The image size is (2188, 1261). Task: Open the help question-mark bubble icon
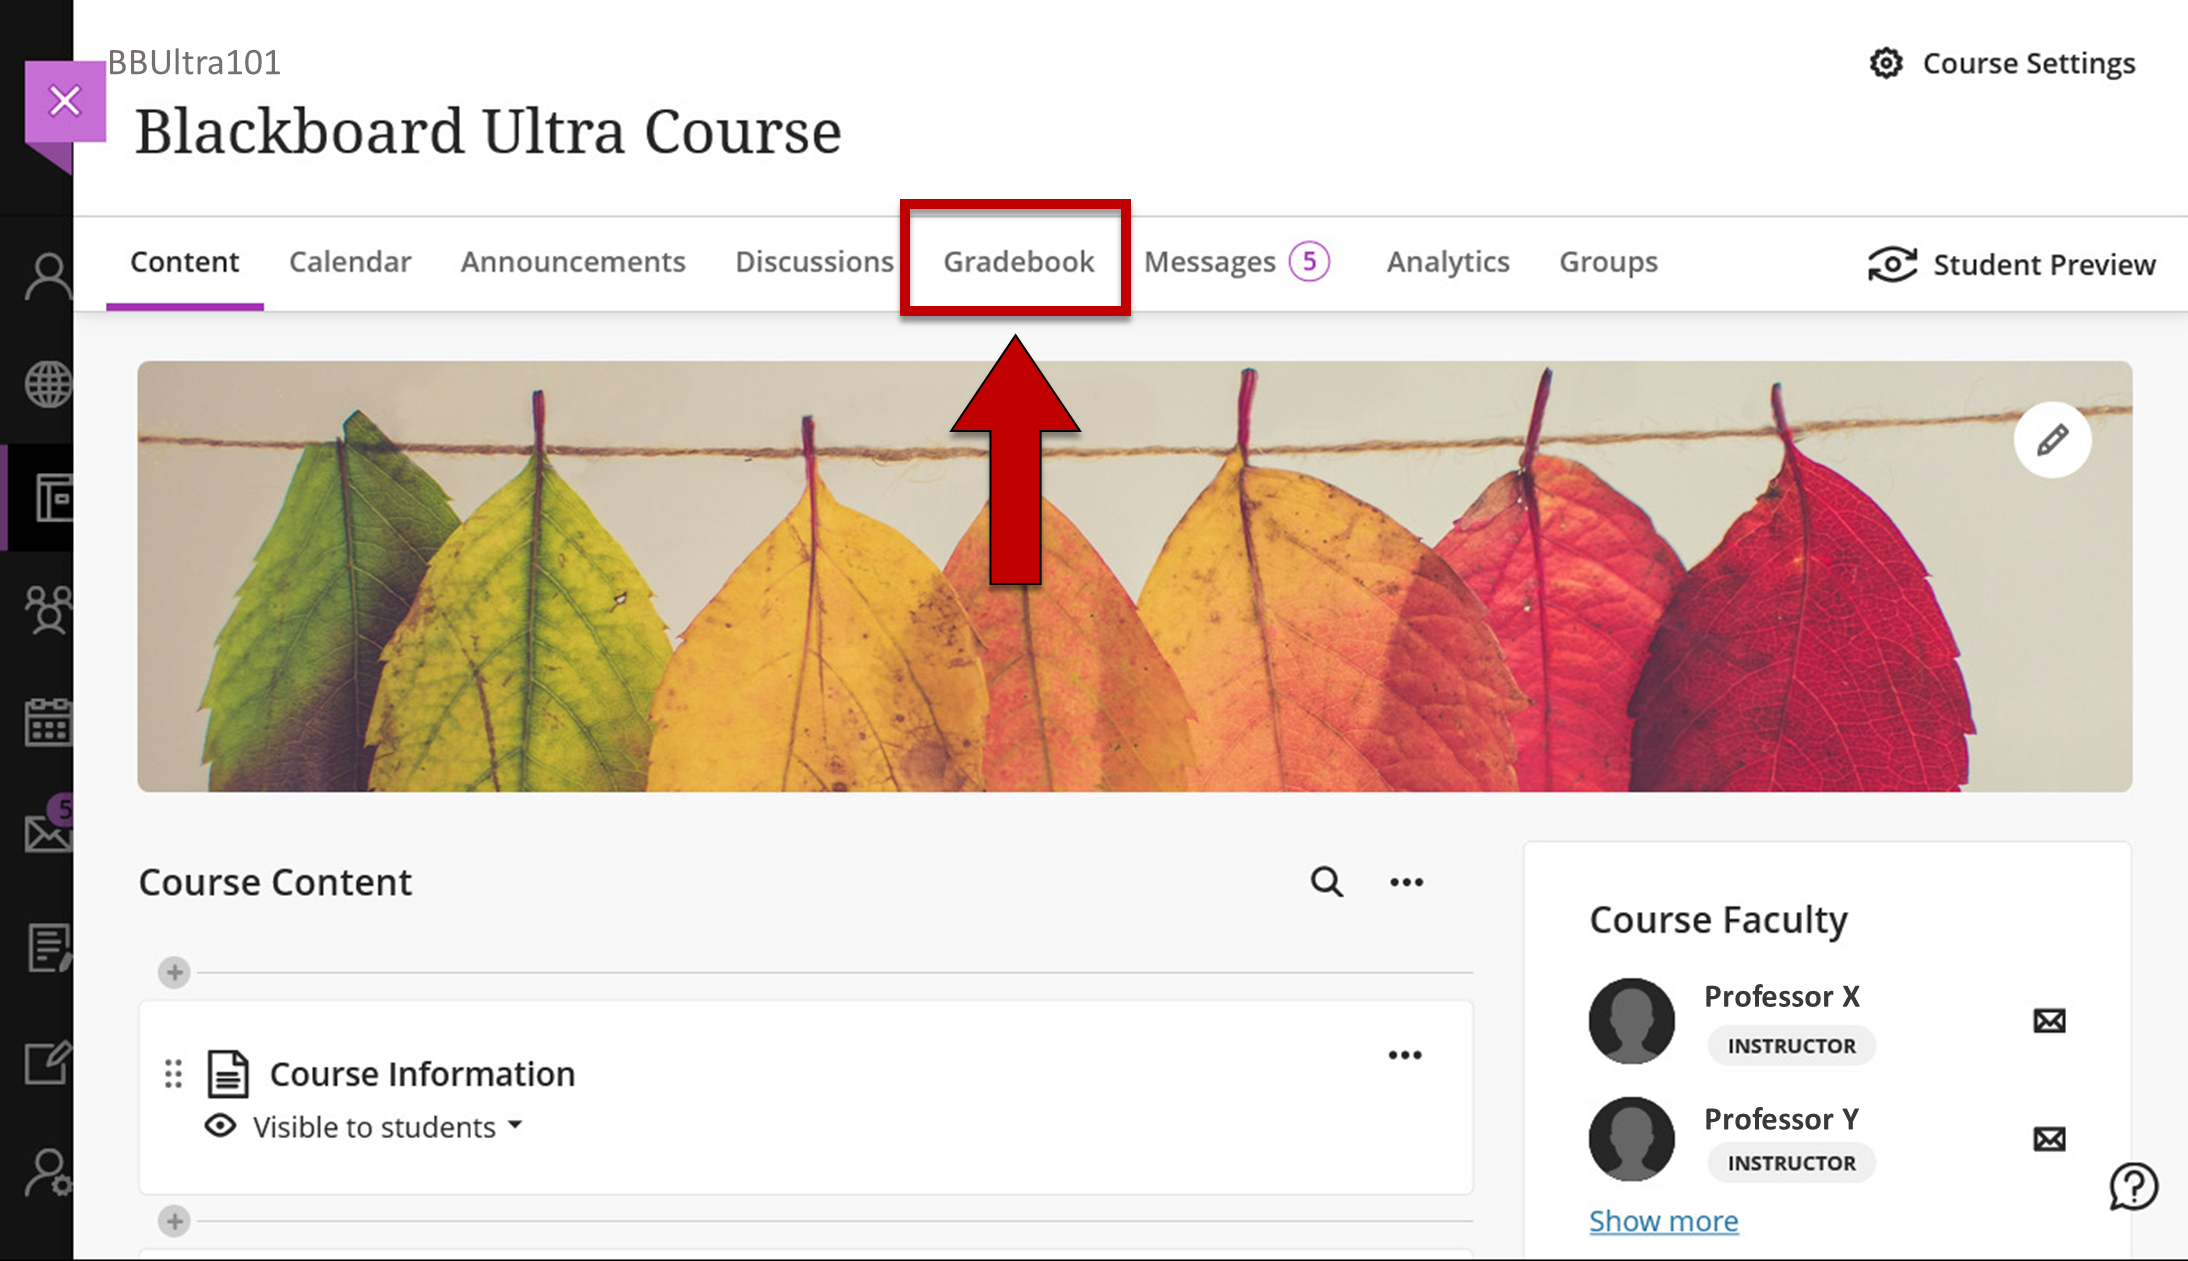(2133, 1187)
